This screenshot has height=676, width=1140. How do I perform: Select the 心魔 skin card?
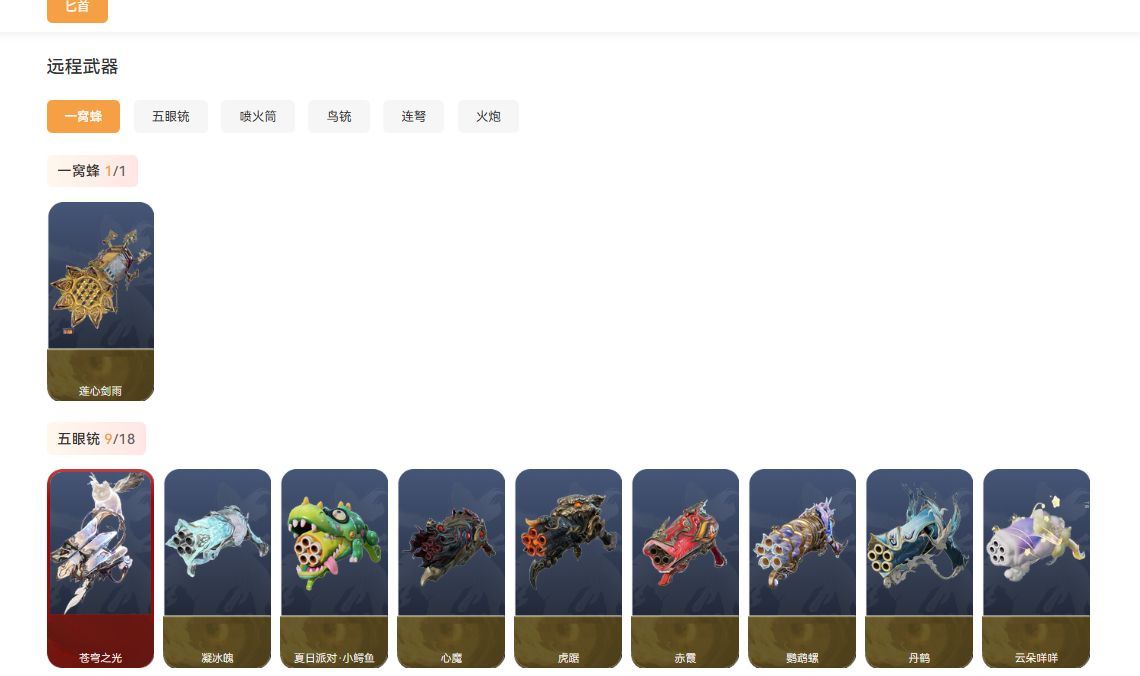[451, 568]
